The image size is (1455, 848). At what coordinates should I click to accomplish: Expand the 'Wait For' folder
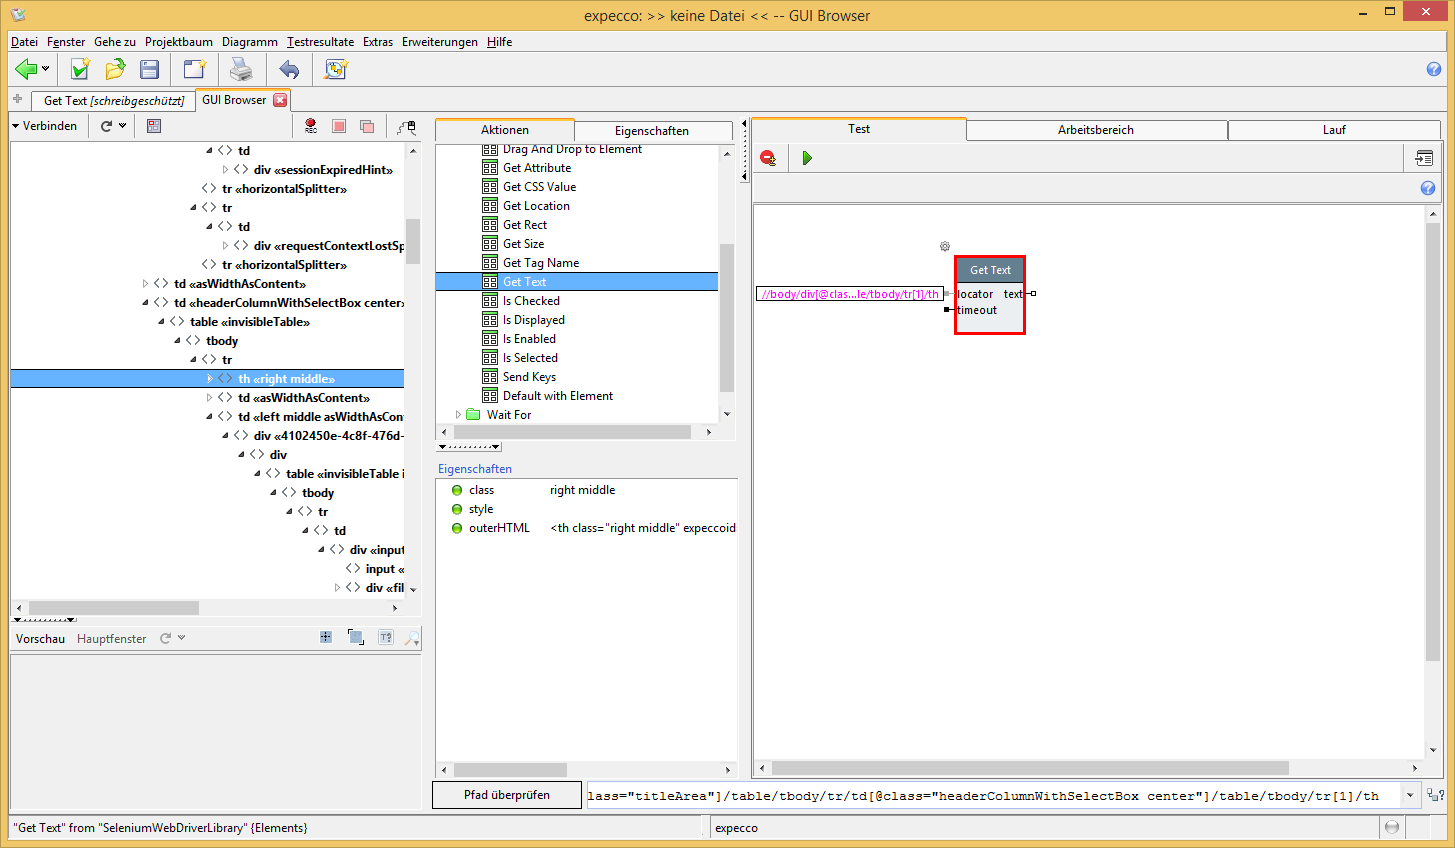pyautogui.click(x=459, y=415)
